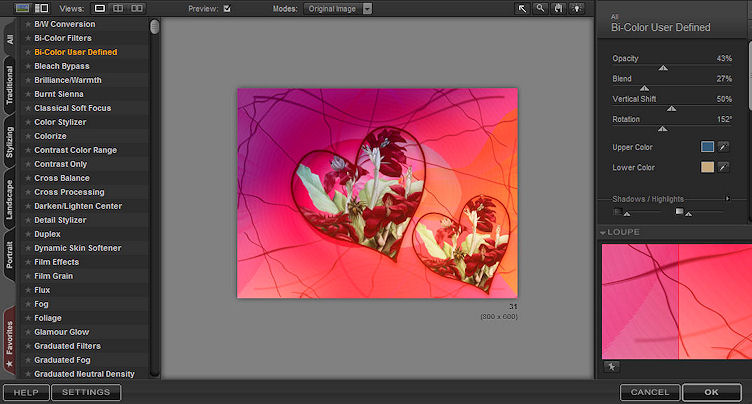Open the Modes dropdown
Image resolution: width=752 pixels, height=404 pixels.
point(366,8)
